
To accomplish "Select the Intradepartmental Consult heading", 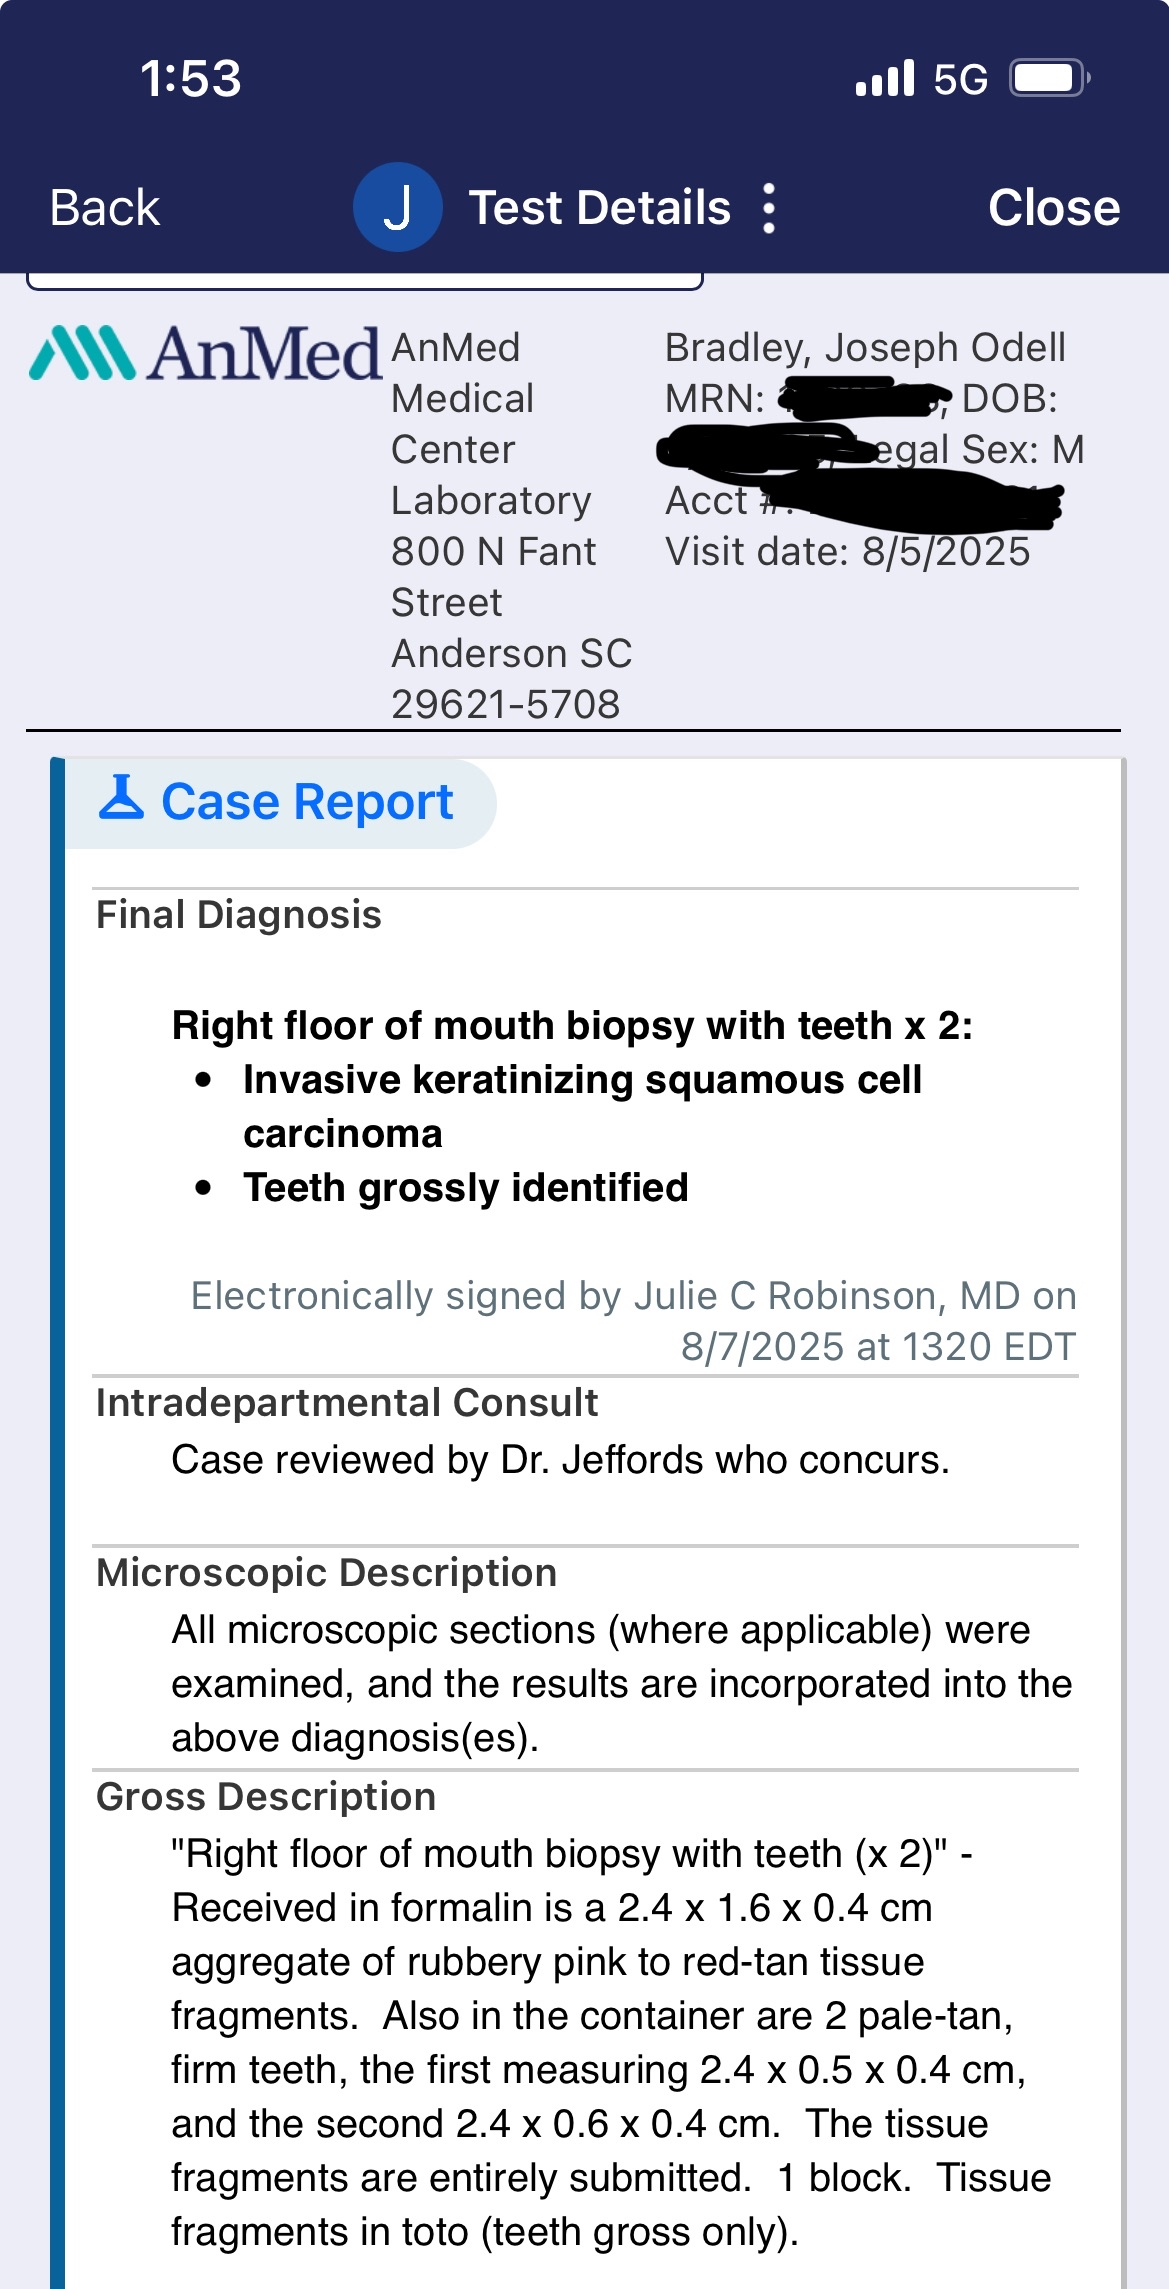I will pyautogui.click(x=346, y=1403).
